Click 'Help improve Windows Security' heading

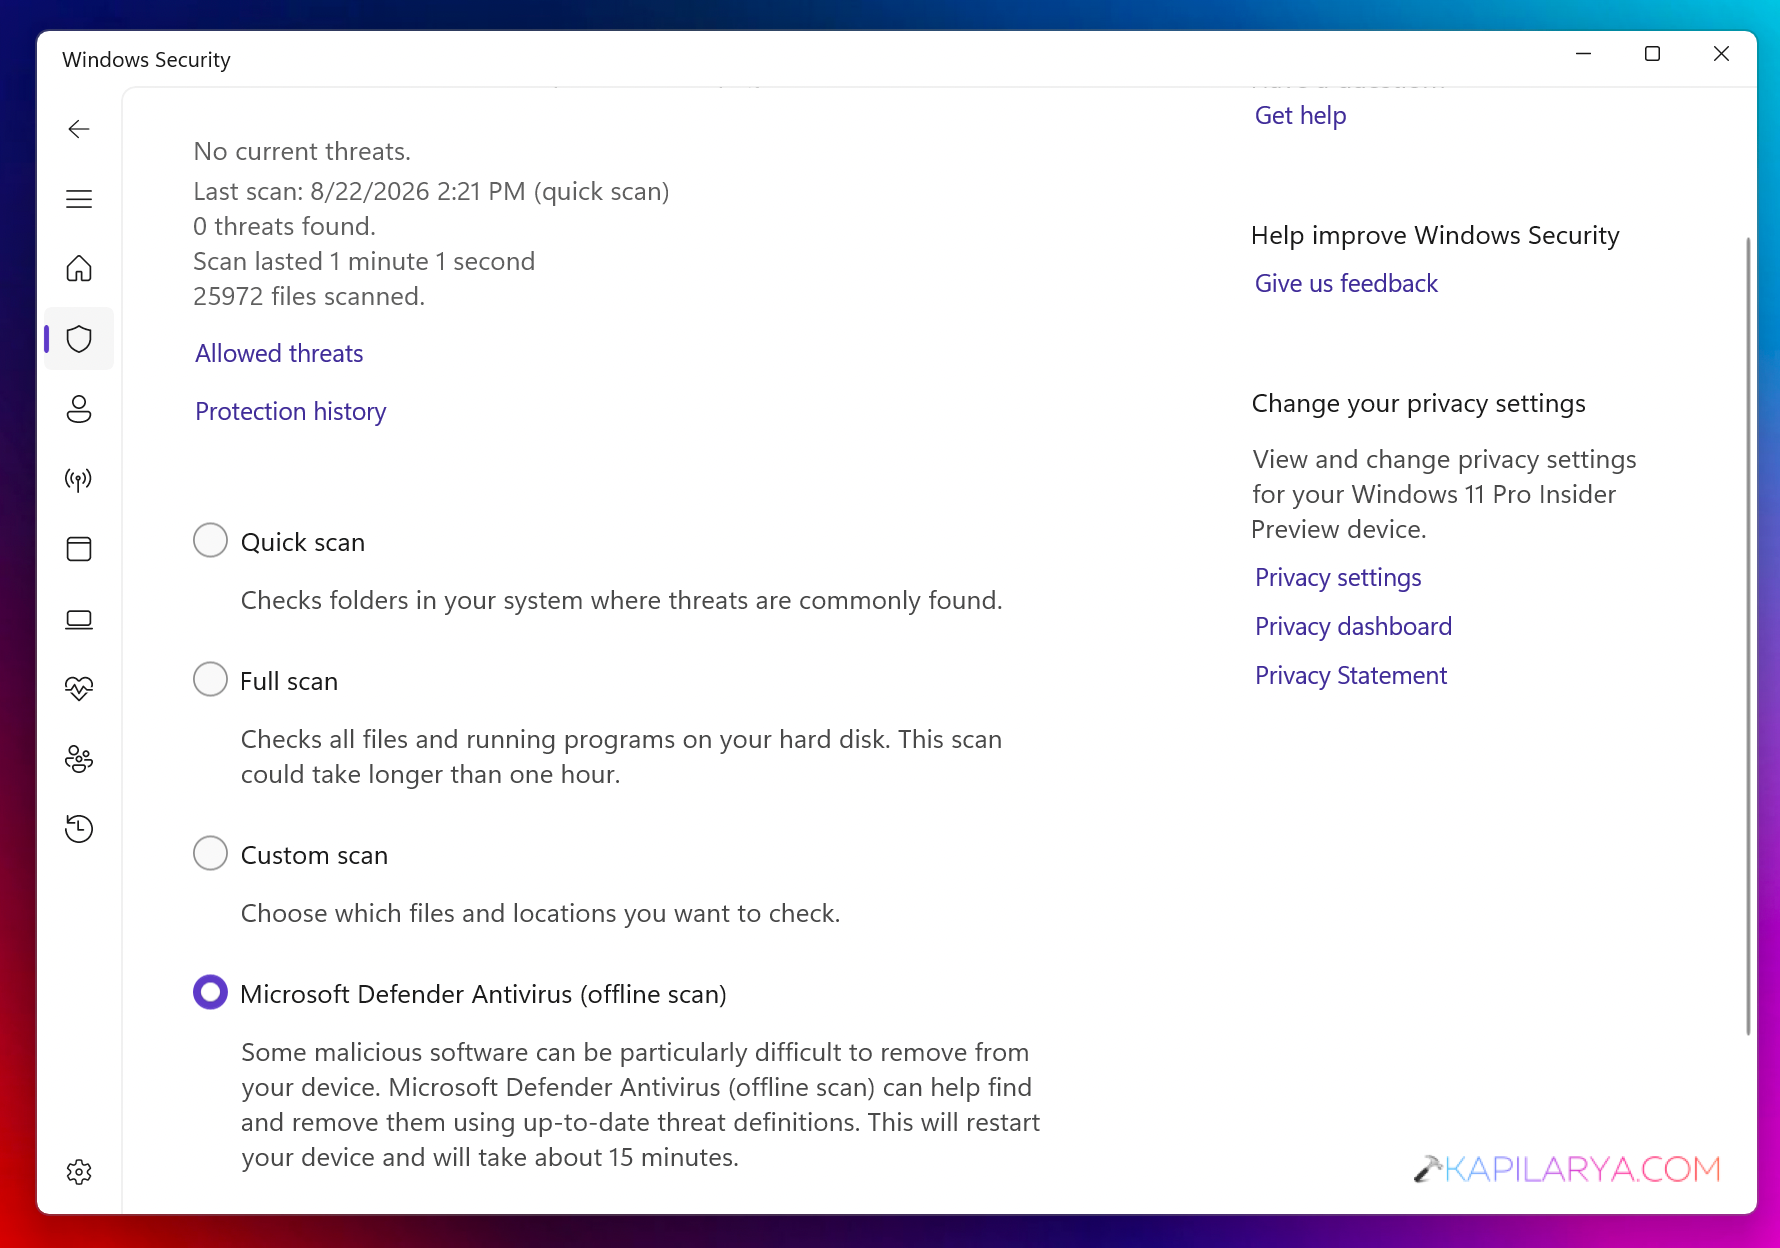(x=1435, y=236)
